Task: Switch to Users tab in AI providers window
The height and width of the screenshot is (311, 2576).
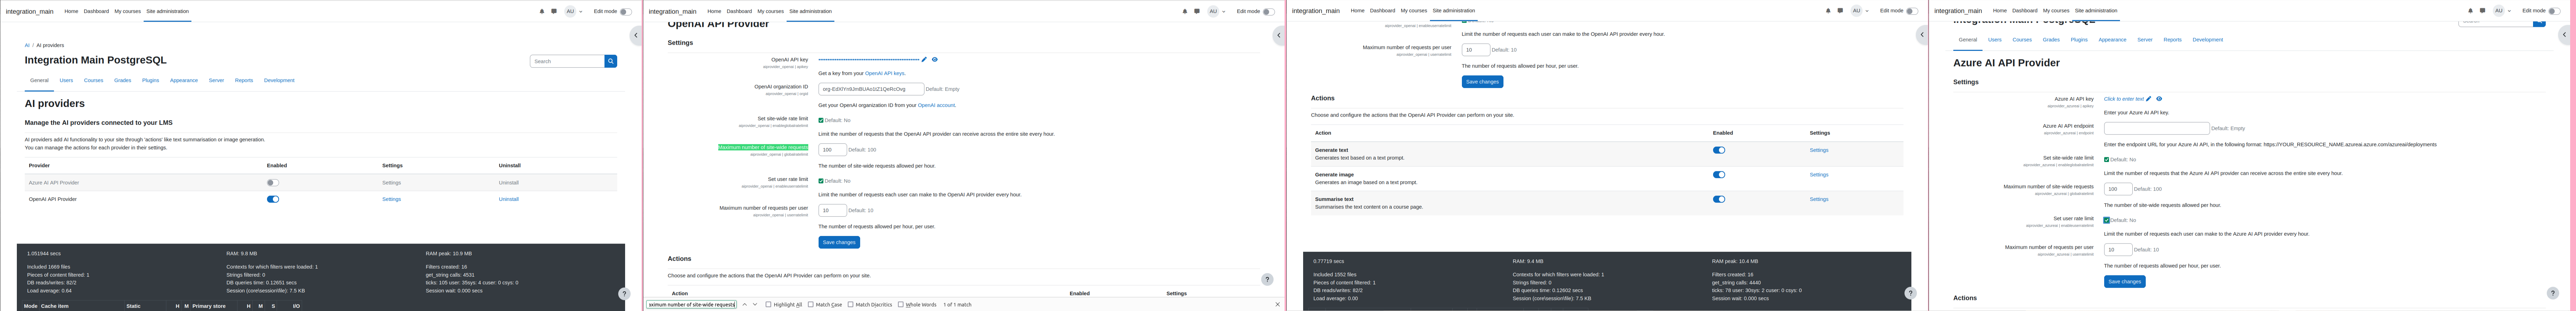Action: (66, 80)
